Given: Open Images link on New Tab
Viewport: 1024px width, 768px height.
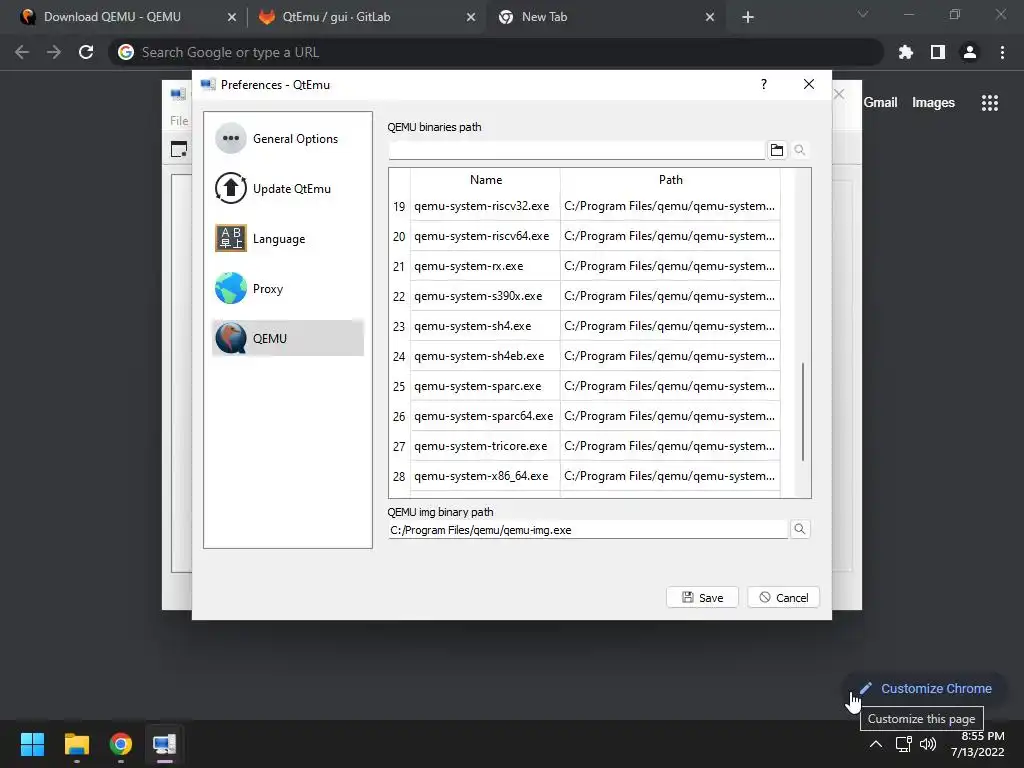Looking at the screenshot, I should point(933,103).
